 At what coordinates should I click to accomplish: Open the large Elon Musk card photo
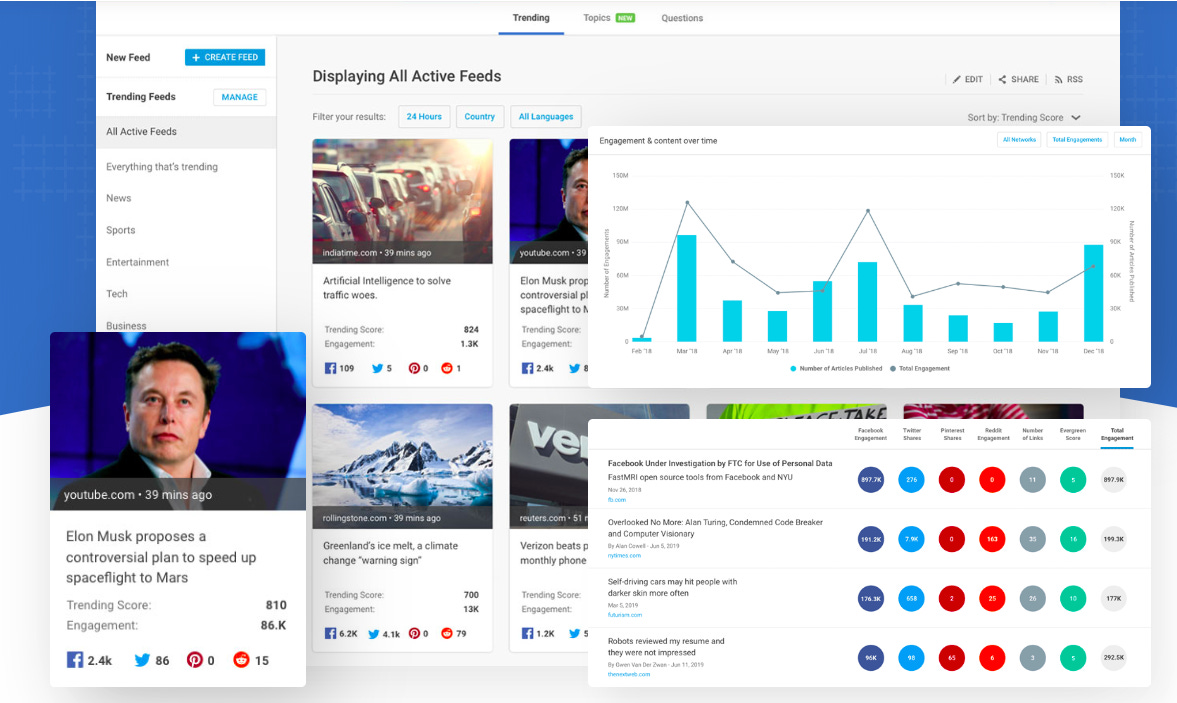[x=178, y=421]
